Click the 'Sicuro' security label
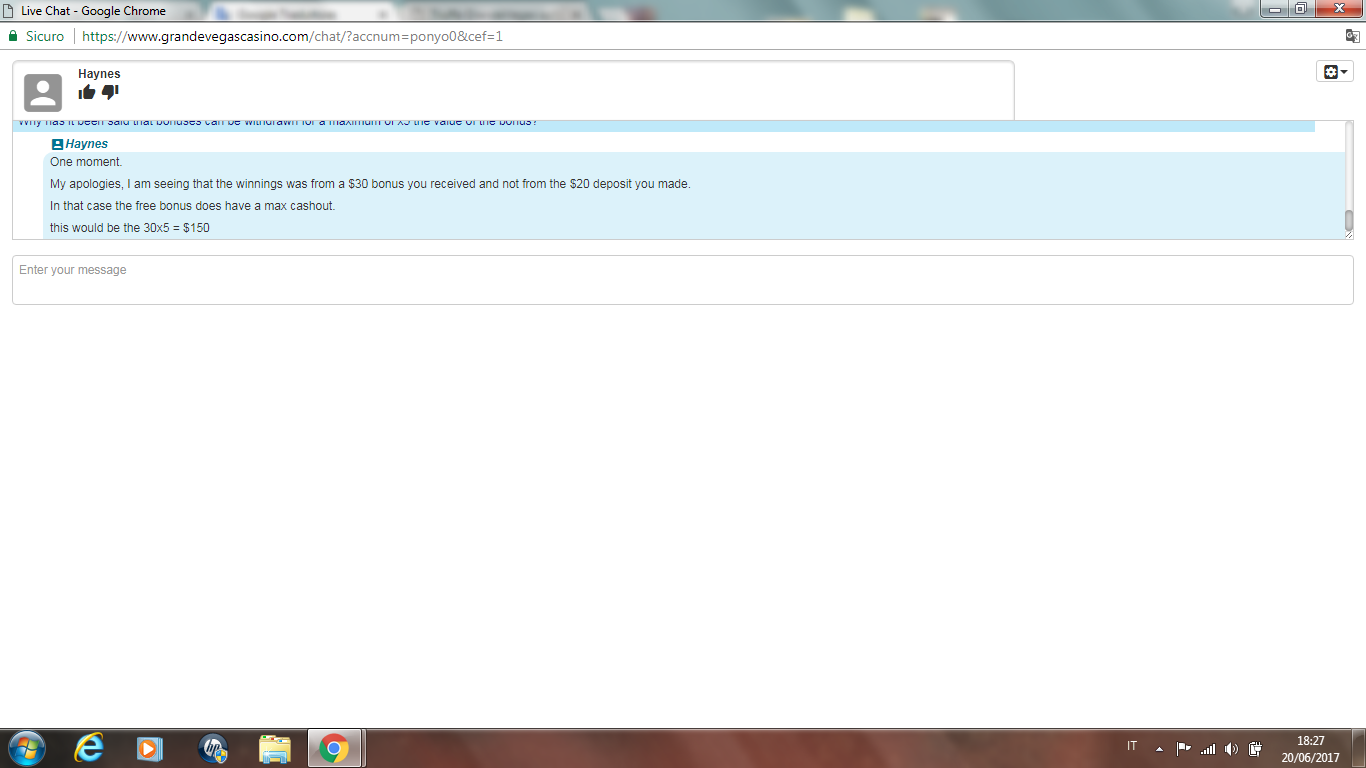 pos(45,36)
